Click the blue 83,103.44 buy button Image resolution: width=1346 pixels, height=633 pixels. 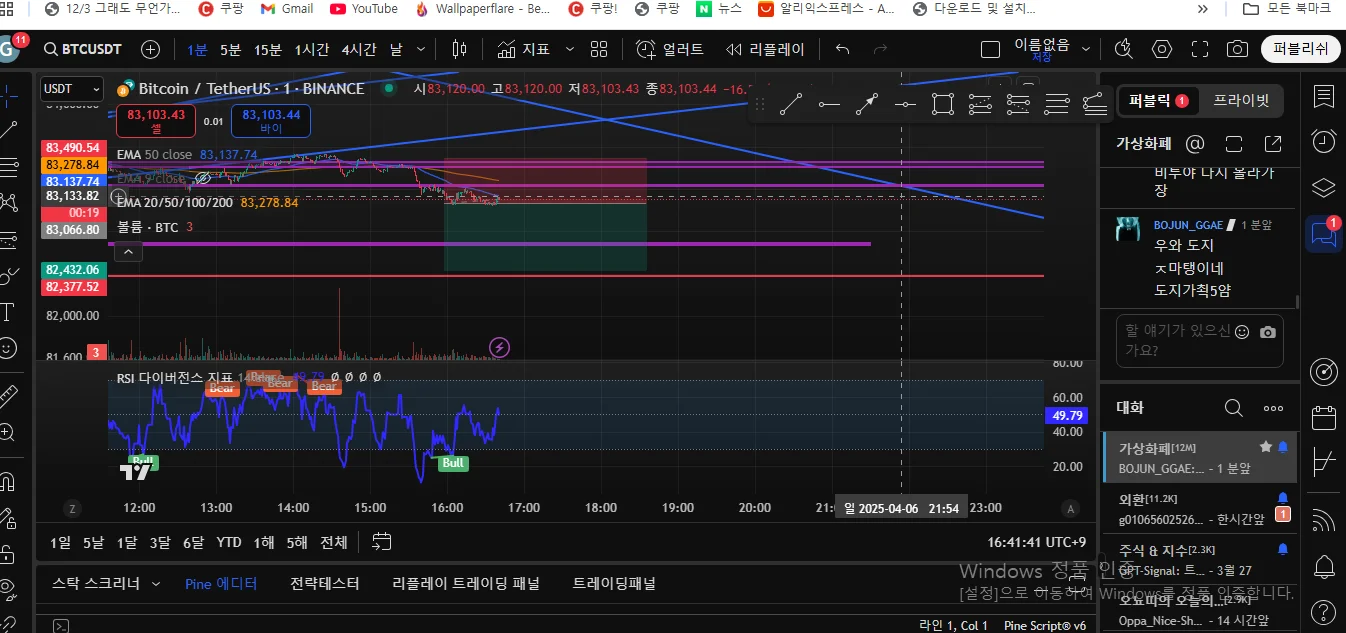(271, 121)
